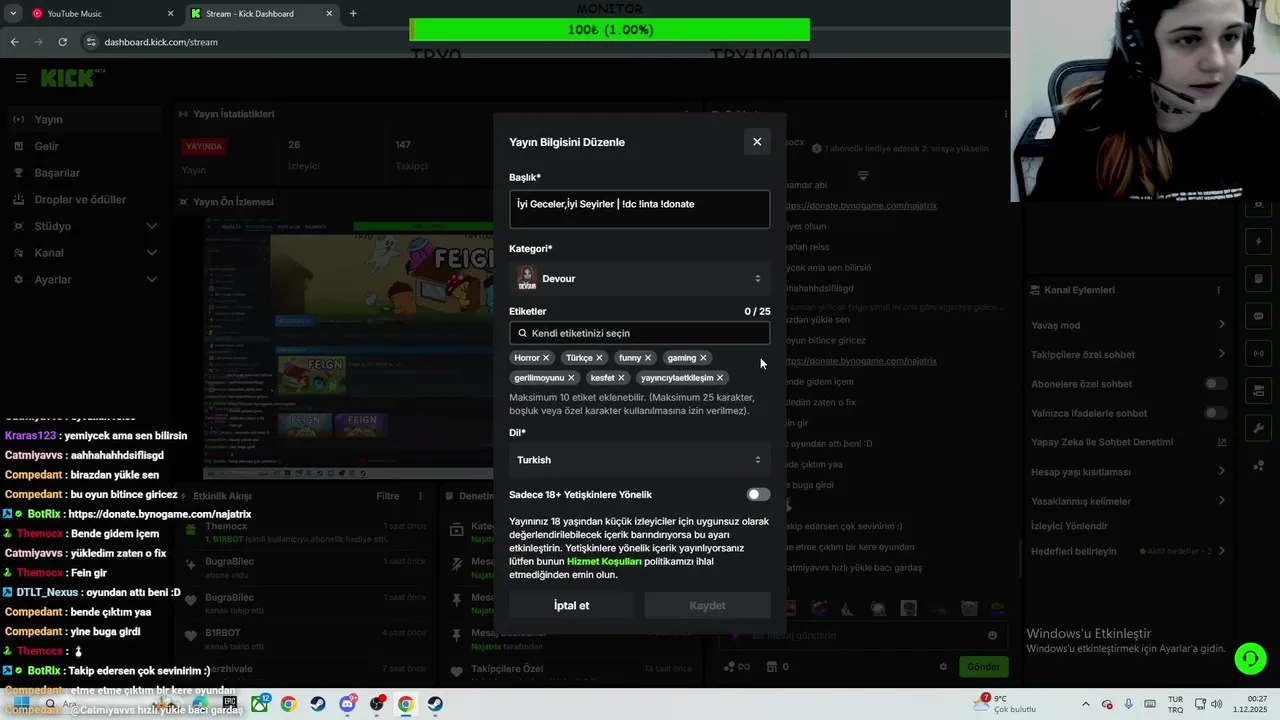This screenshot has width=1280, height=720.
Task: Expand Stüdyo in the left sidebar
Action: click(x=84, y=226)
